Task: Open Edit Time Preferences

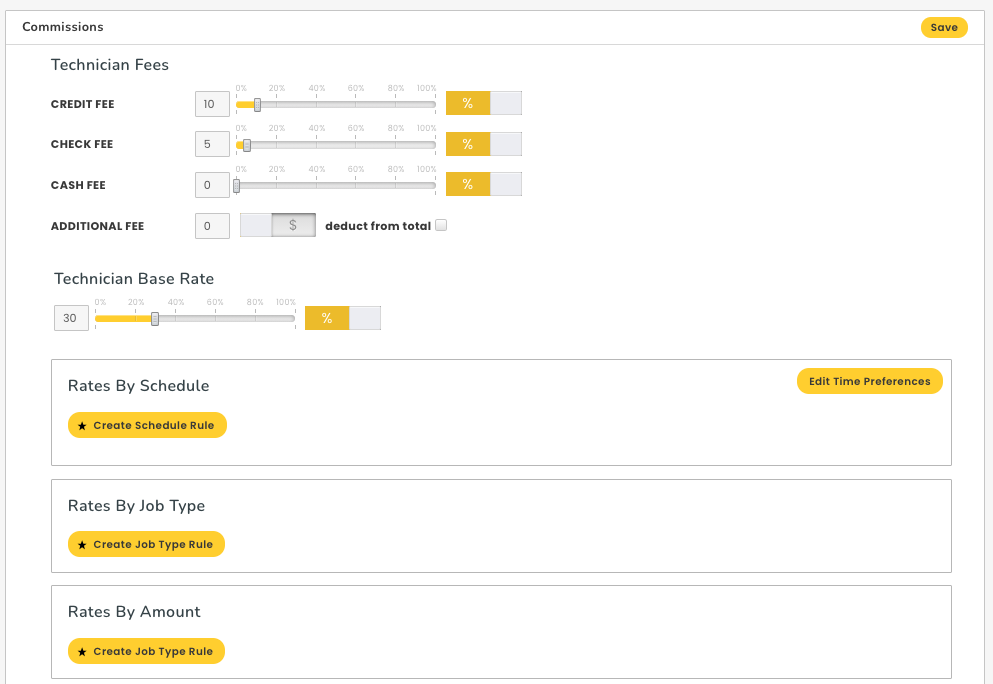Action: (x=869, y=381)
